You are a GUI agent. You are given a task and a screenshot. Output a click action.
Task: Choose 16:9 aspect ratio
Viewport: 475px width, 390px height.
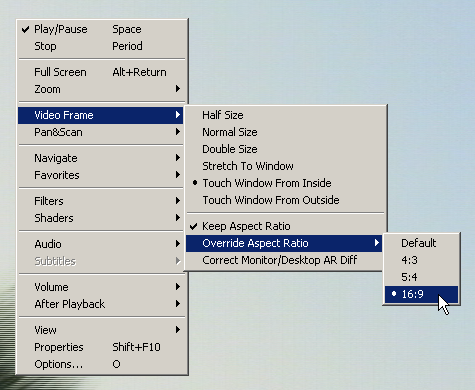click(421, 294)
